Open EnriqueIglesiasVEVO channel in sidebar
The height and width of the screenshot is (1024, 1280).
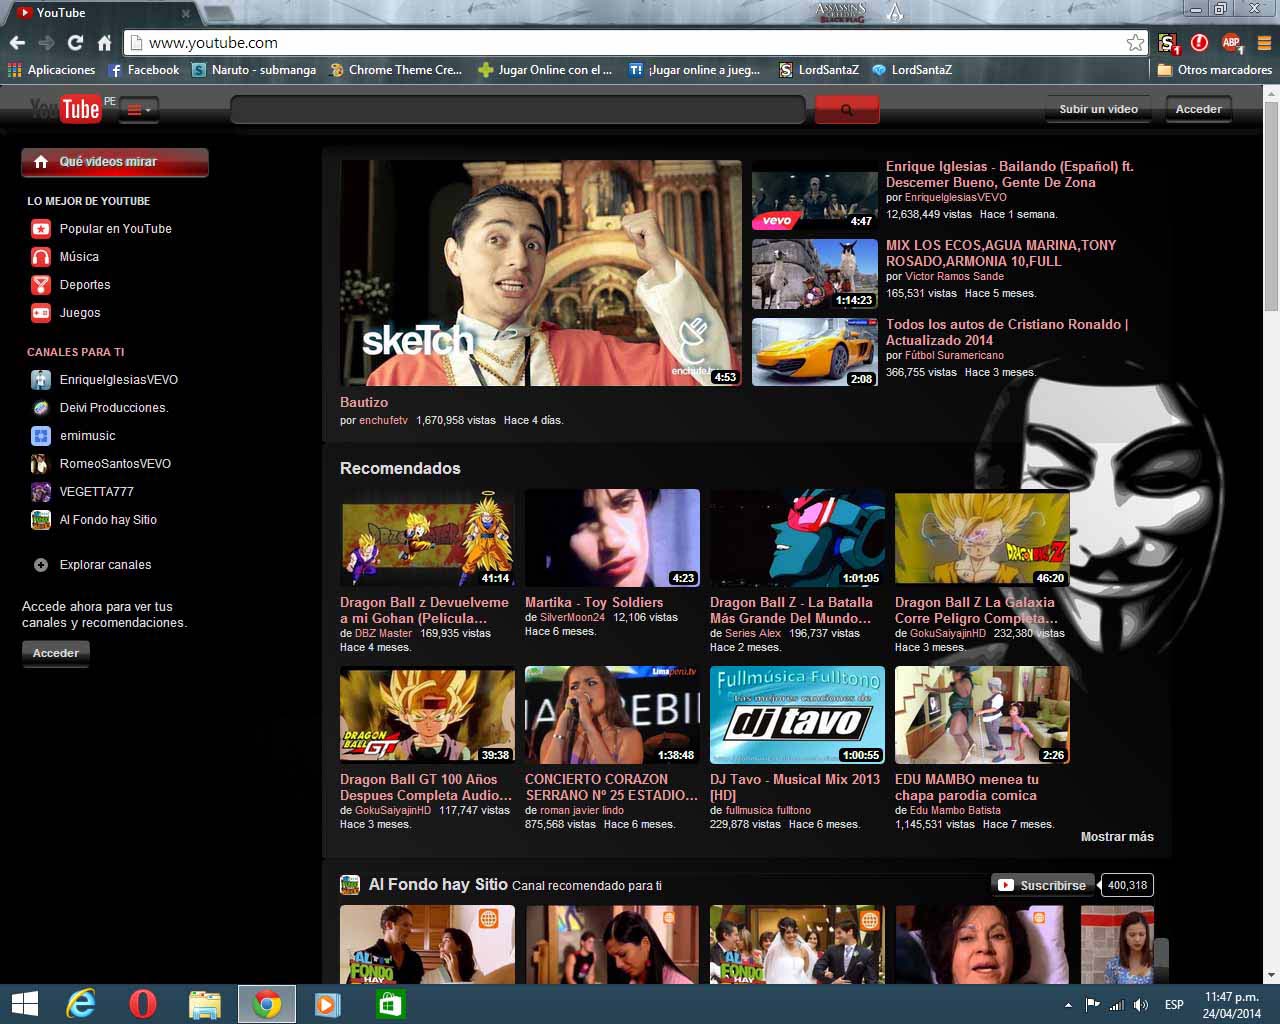(105, 380)
